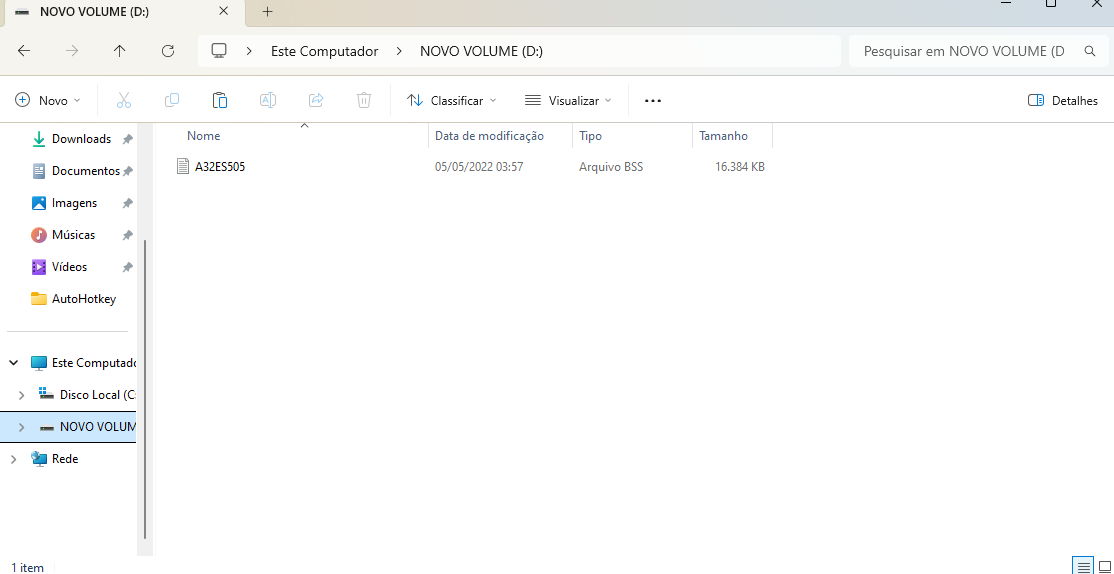Image resolution: width=1114 pixels, height=574 pixels.
Task: Click the Paste clipboard icon
Action: tap(220, 100)
